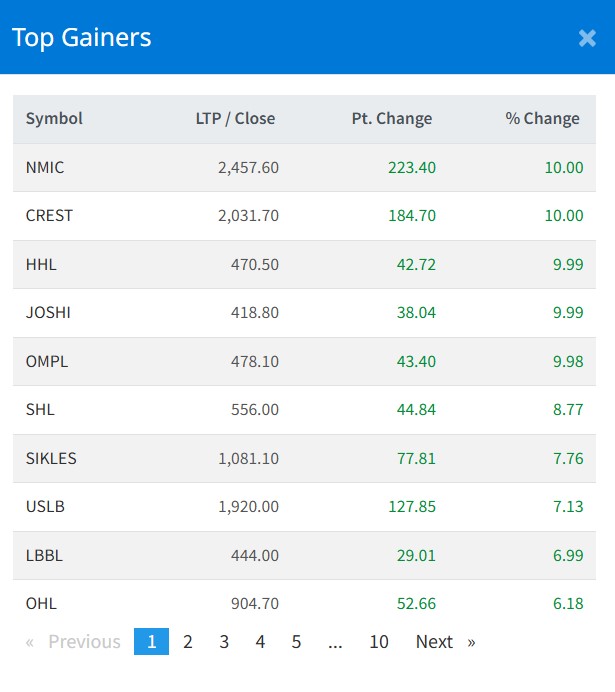Image resolution: width=615 pixels, height=692 pixels.
Task: Open the NMIC symbol row
Action: point(45,167)
